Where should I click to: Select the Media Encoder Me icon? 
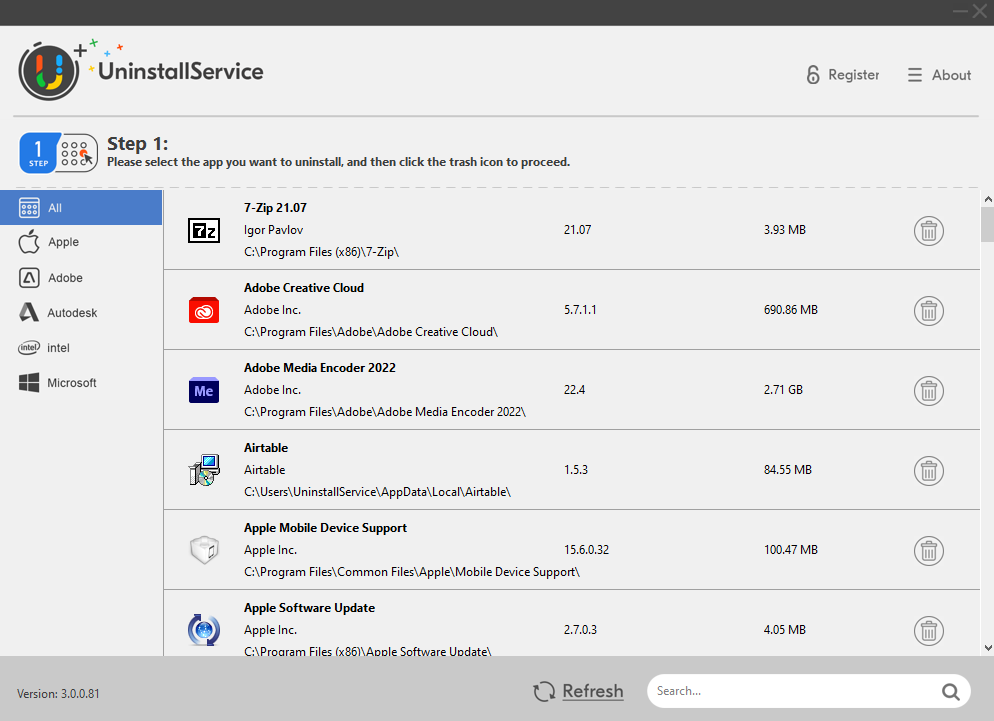coord(204,391)
